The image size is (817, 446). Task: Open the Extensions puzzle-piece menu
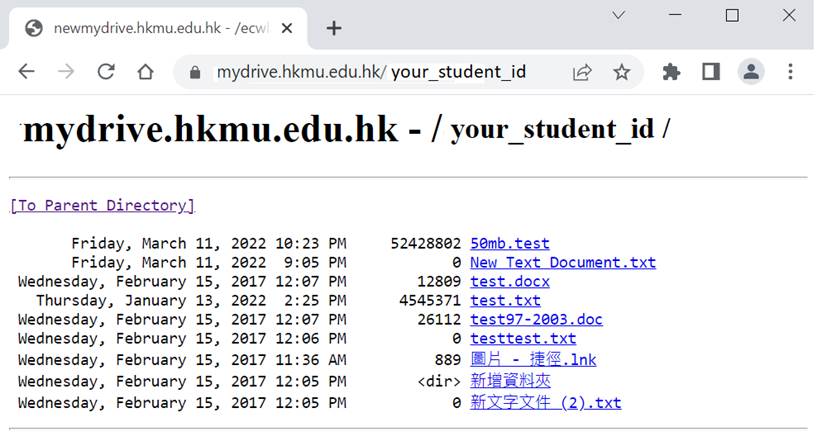click(x=671, y=71)
